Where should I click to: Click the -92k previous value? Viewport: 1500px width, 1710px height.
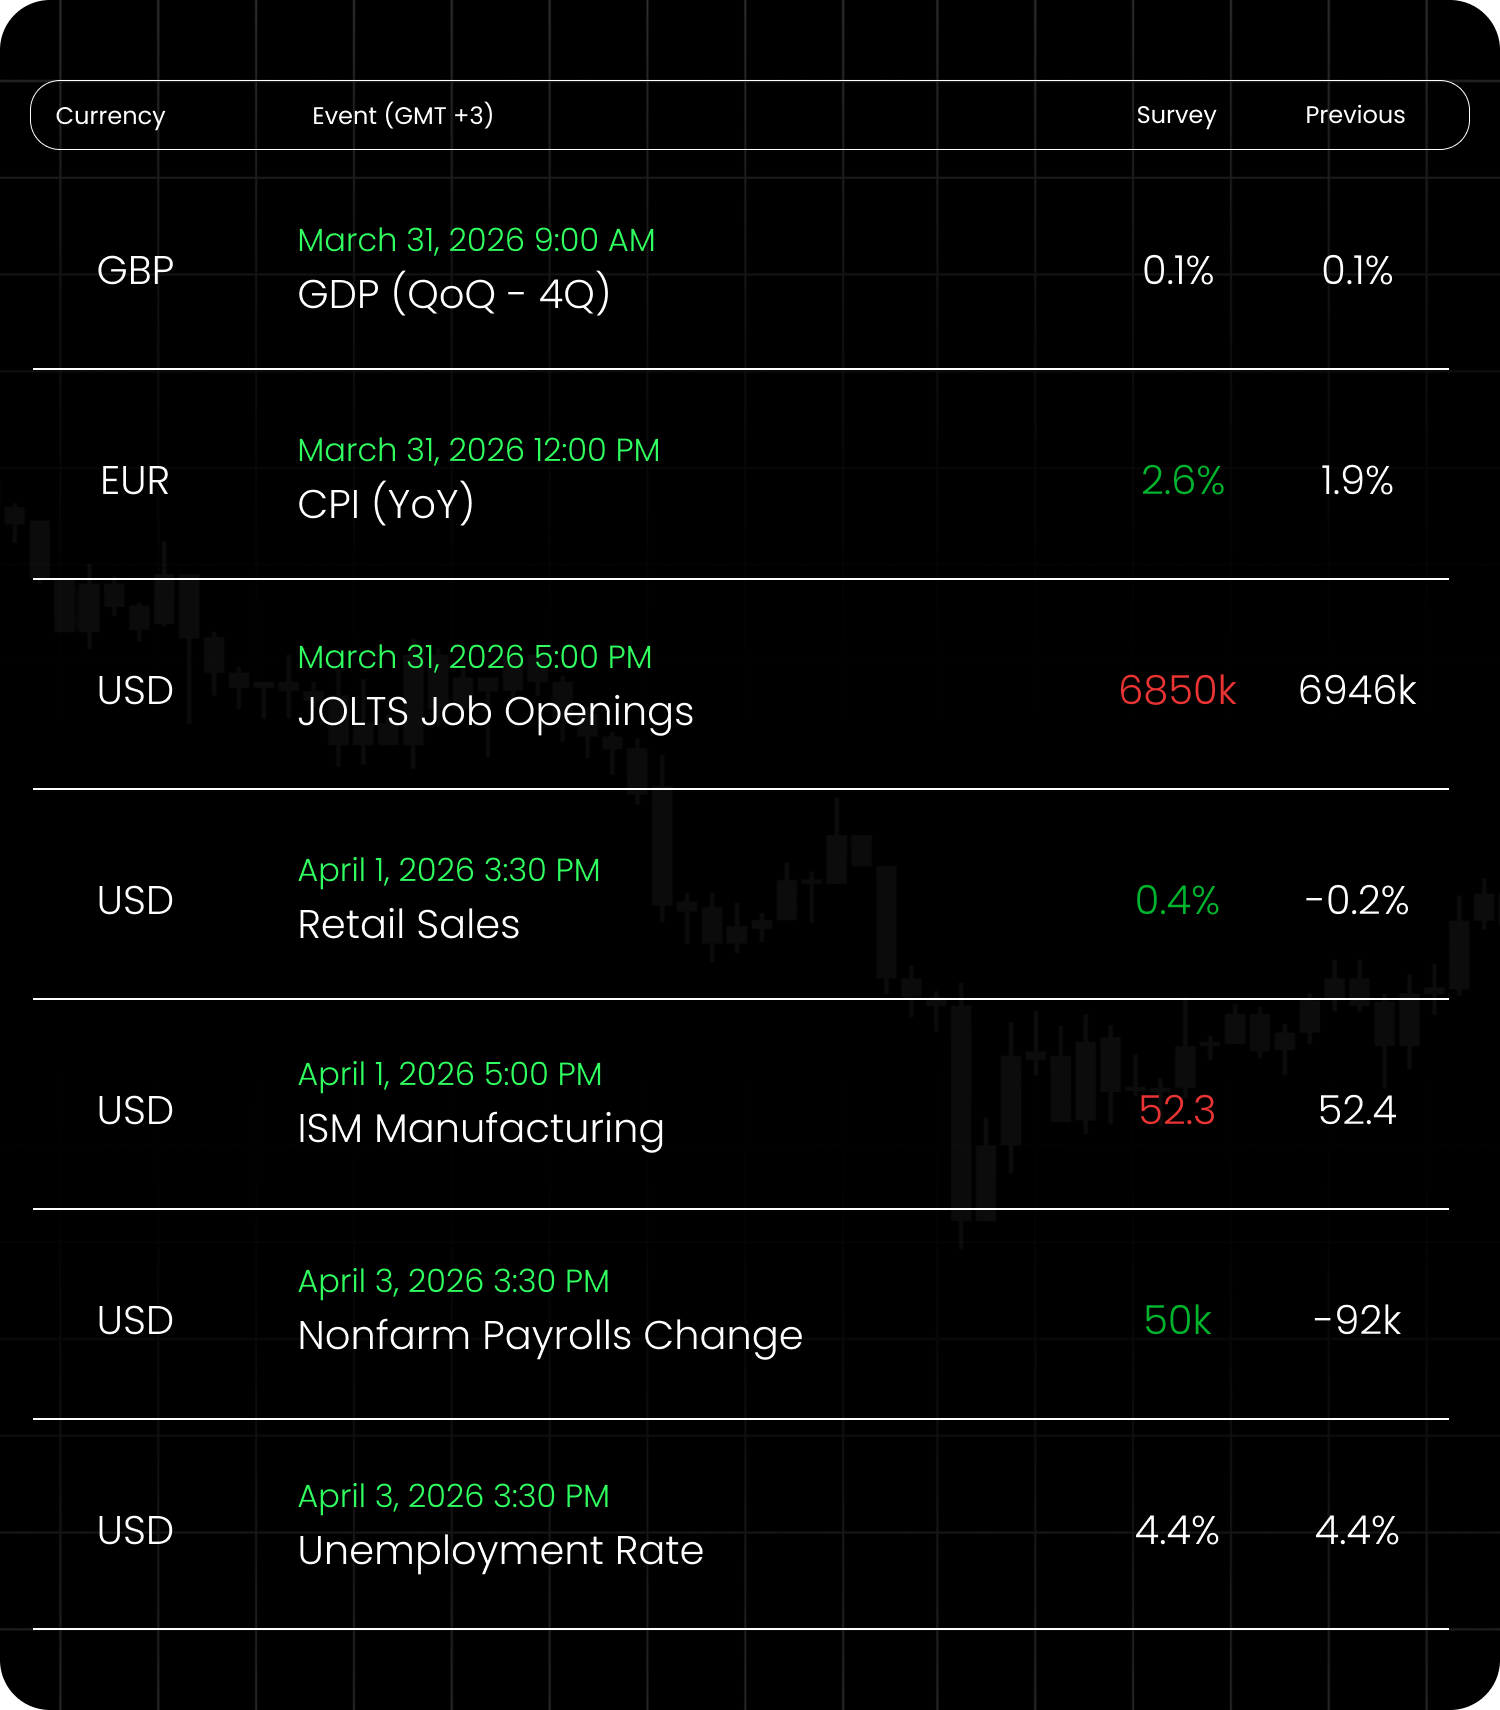coord(1357,1321)
